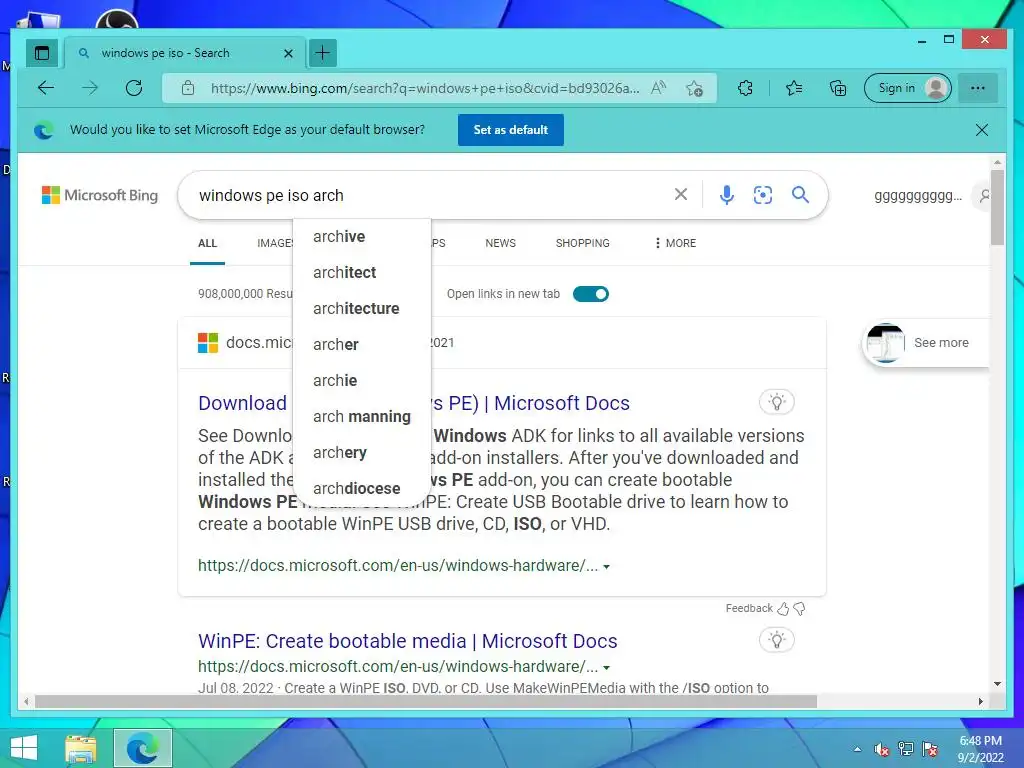Go back with the back arrow
Viewport: 1024px width, 768px height.
46,88
